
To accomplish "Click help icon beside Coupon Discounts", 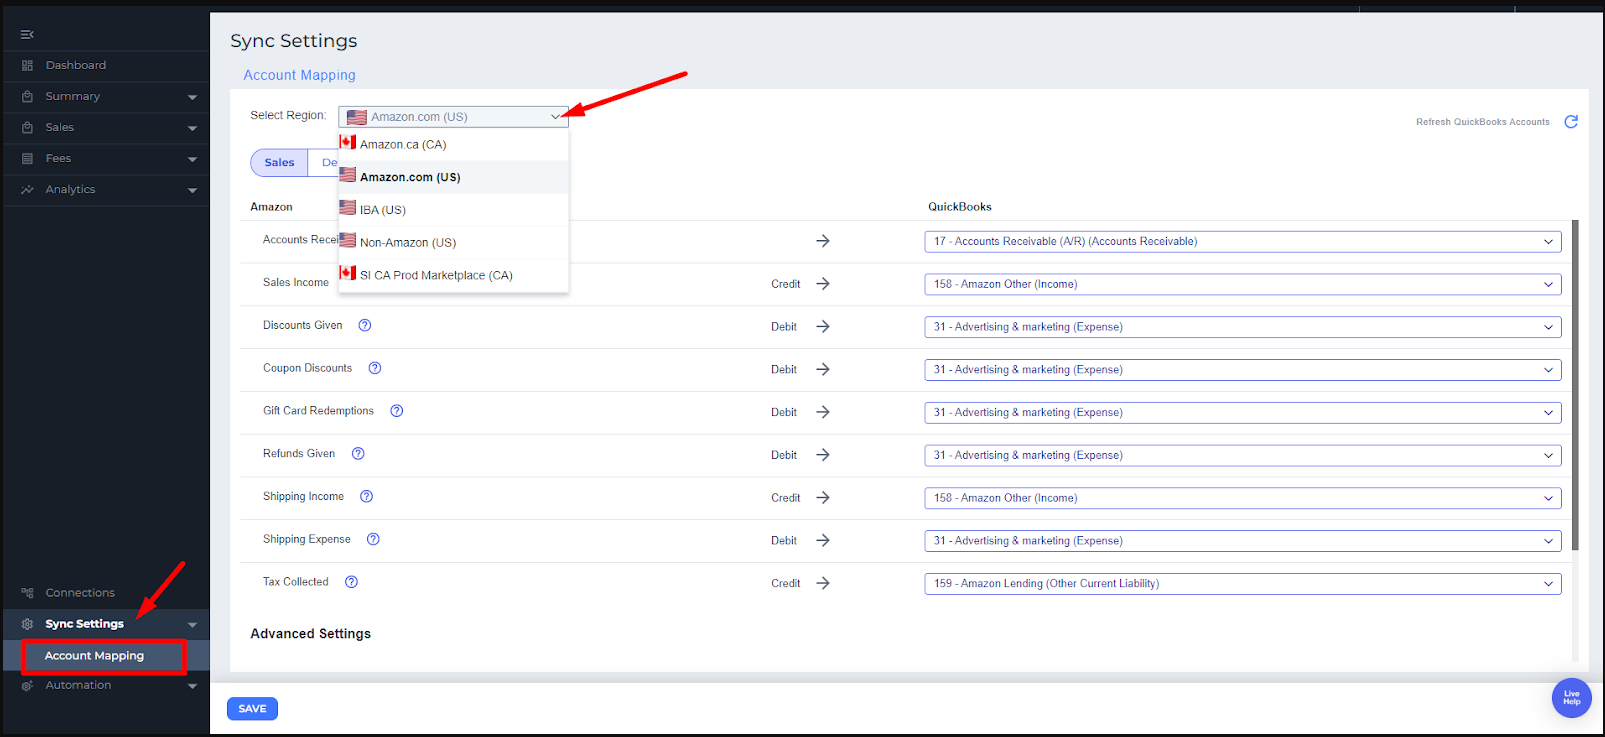I will [375, 368].
